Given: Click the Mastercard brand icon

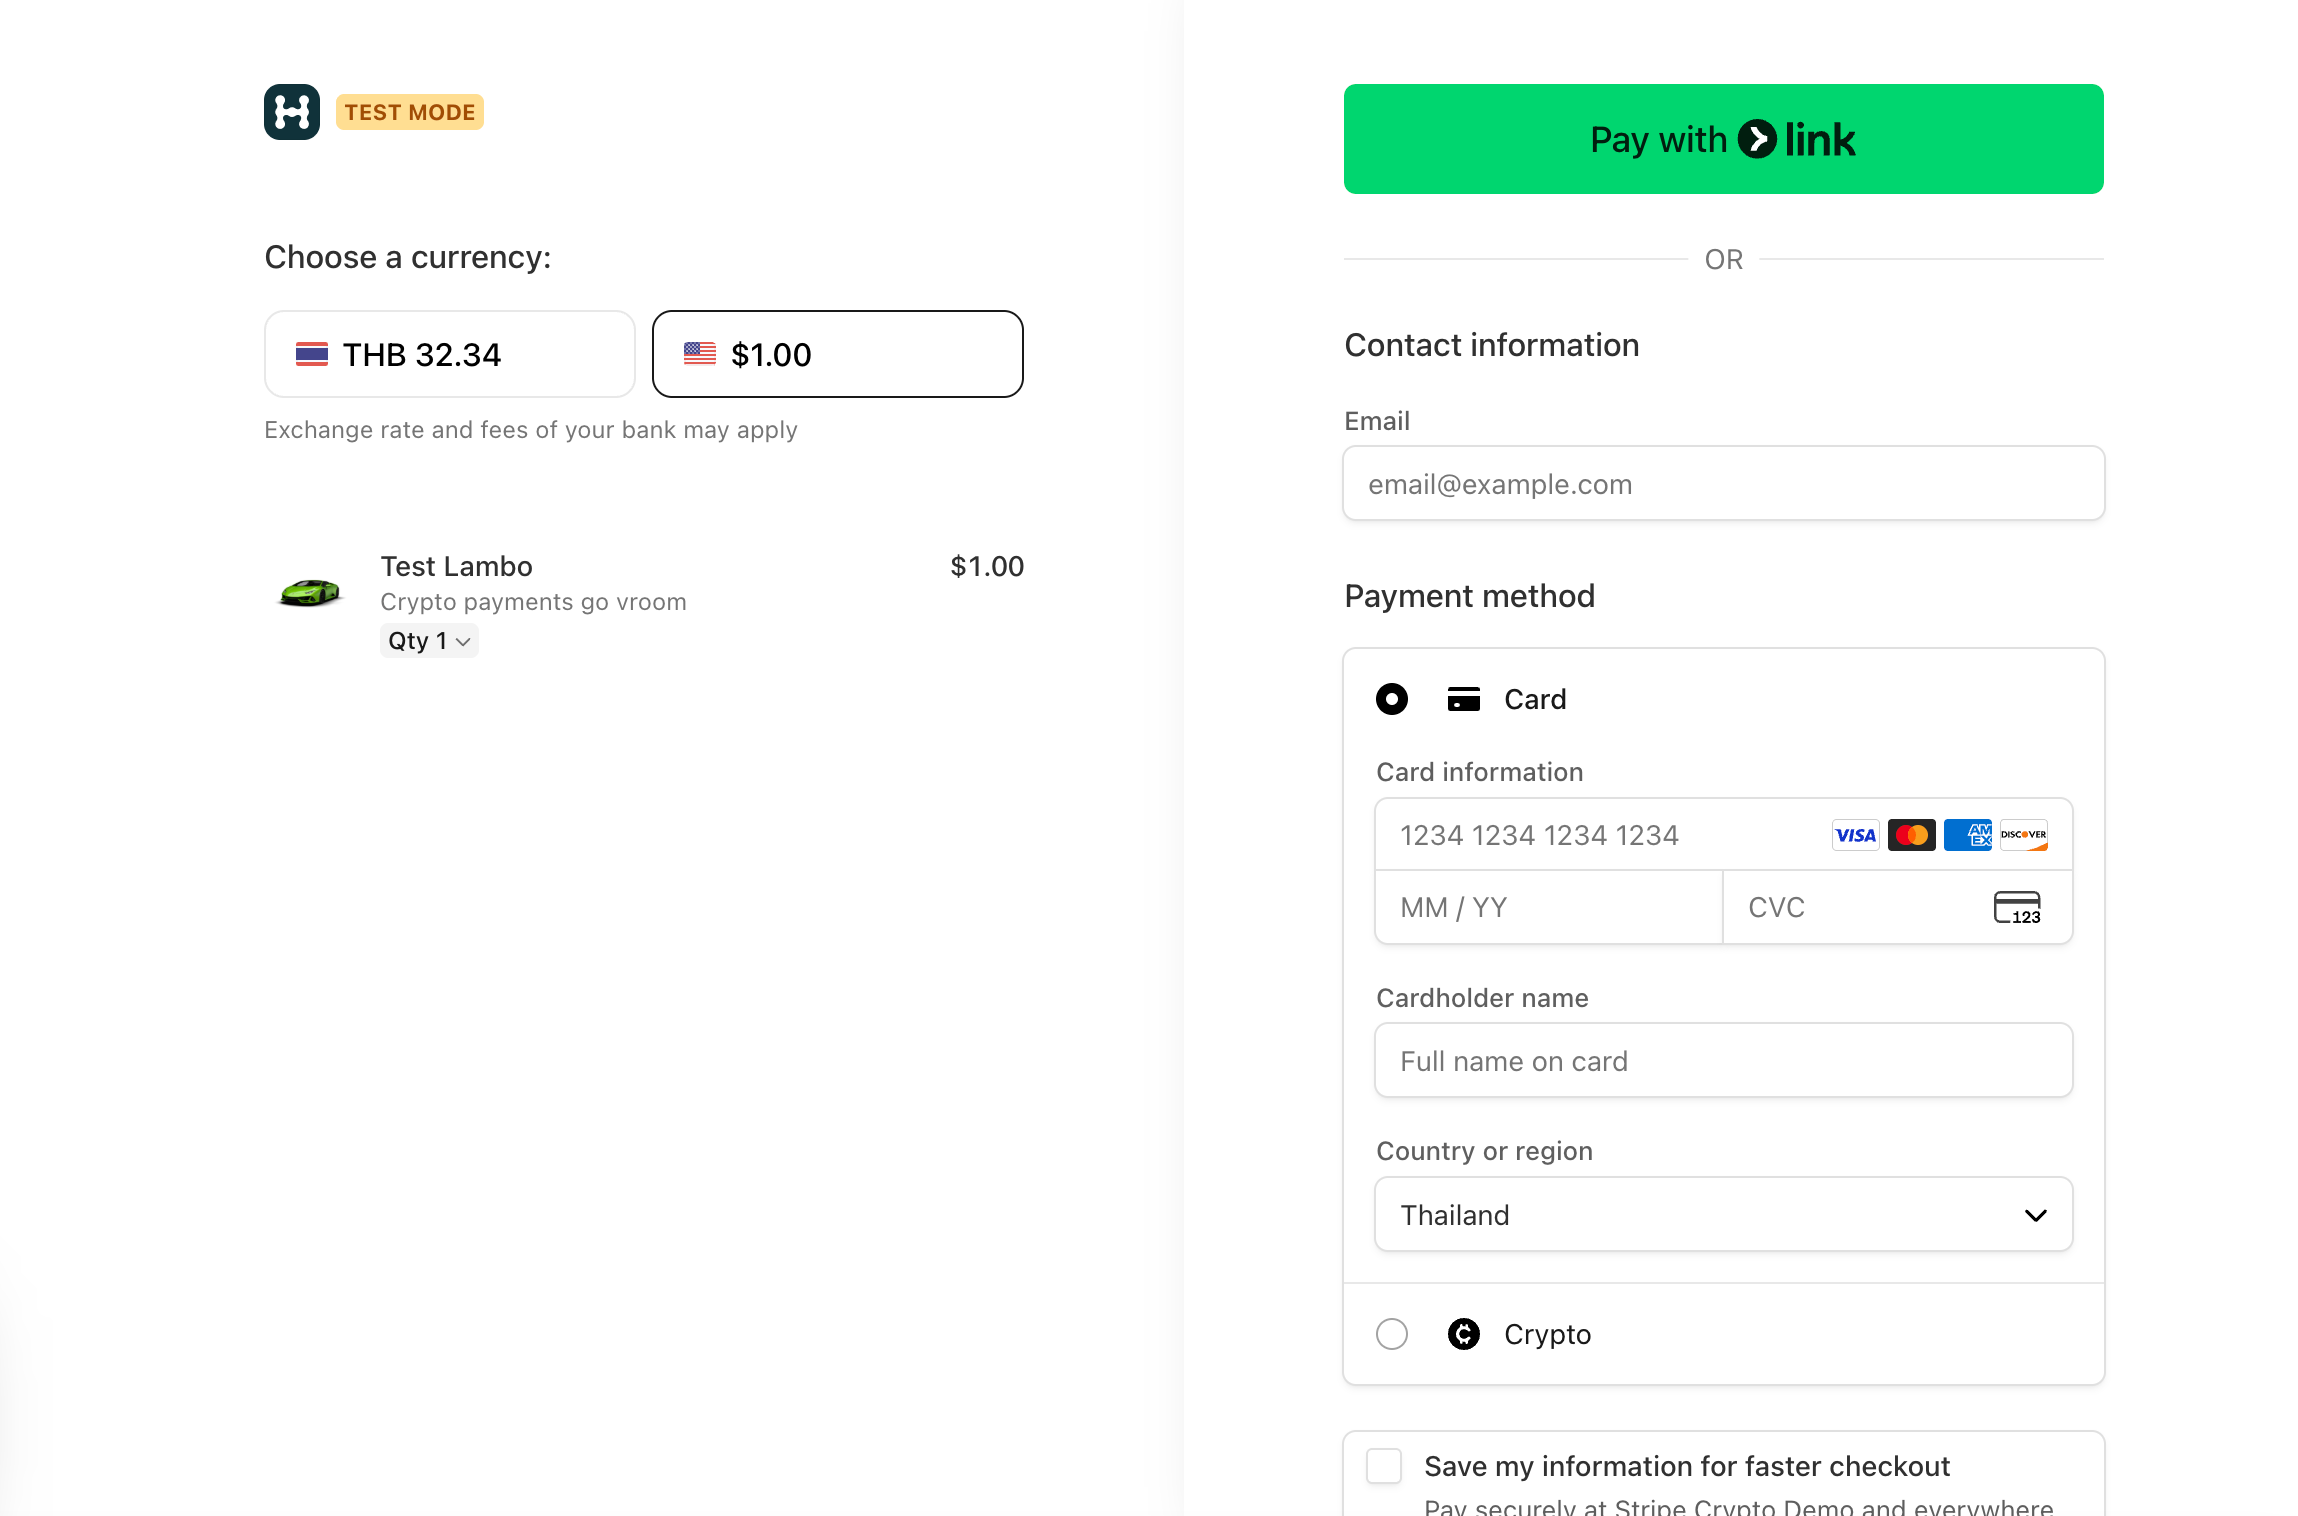Looking at the screenshot, I should coord(1911,835).
